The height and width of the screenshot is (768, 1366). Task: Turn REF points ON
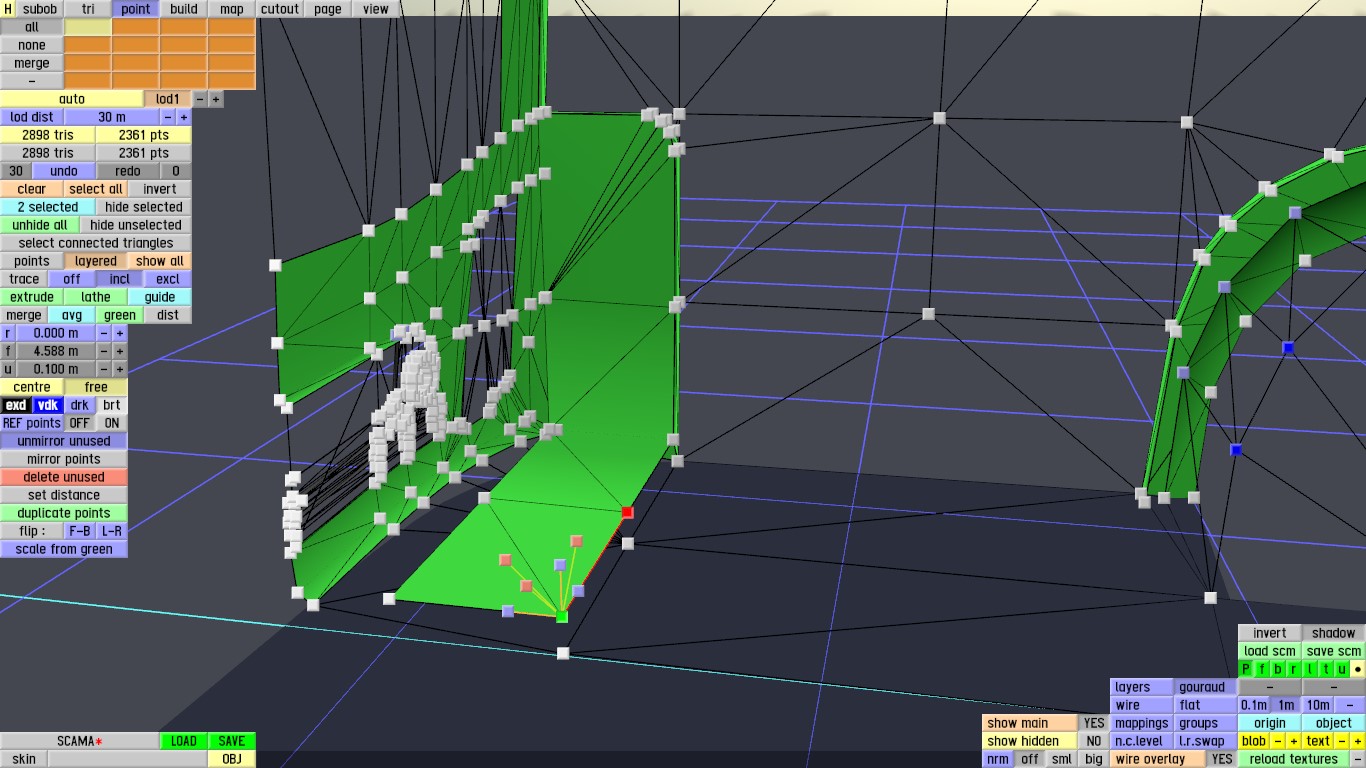point(111,423)
